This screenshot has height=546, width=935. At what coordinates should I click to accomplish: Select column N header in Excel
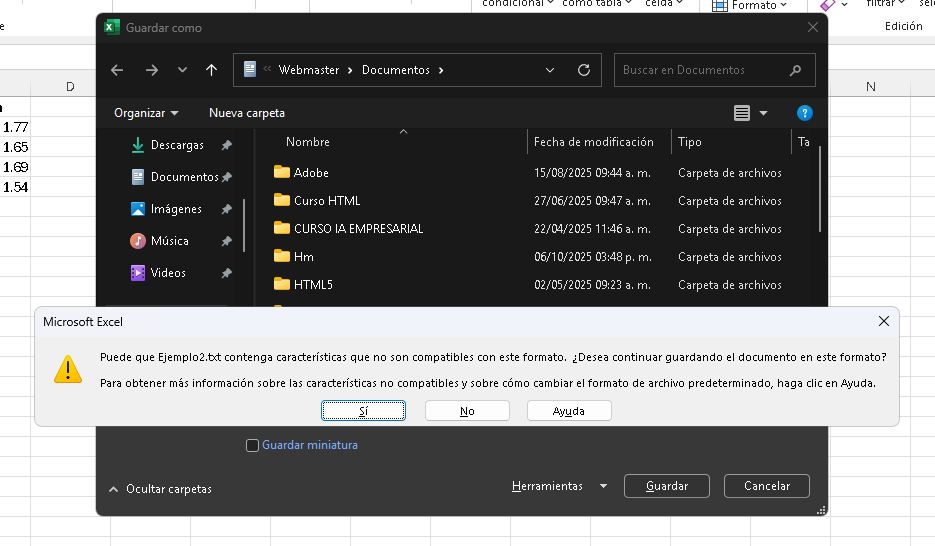(871, 86)
